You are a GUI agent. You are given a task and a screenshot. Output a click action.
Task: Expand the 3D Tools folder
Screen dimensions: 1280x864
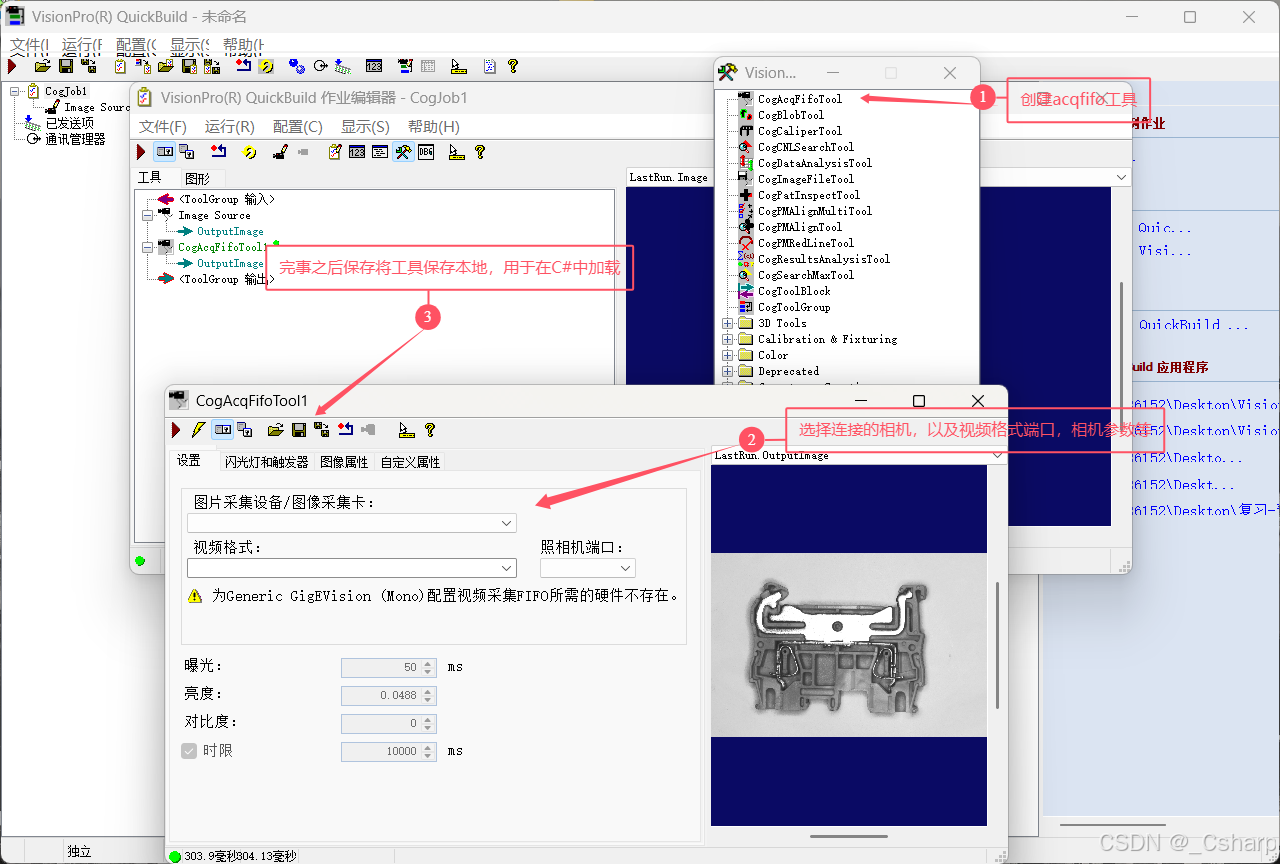(727, 323)
